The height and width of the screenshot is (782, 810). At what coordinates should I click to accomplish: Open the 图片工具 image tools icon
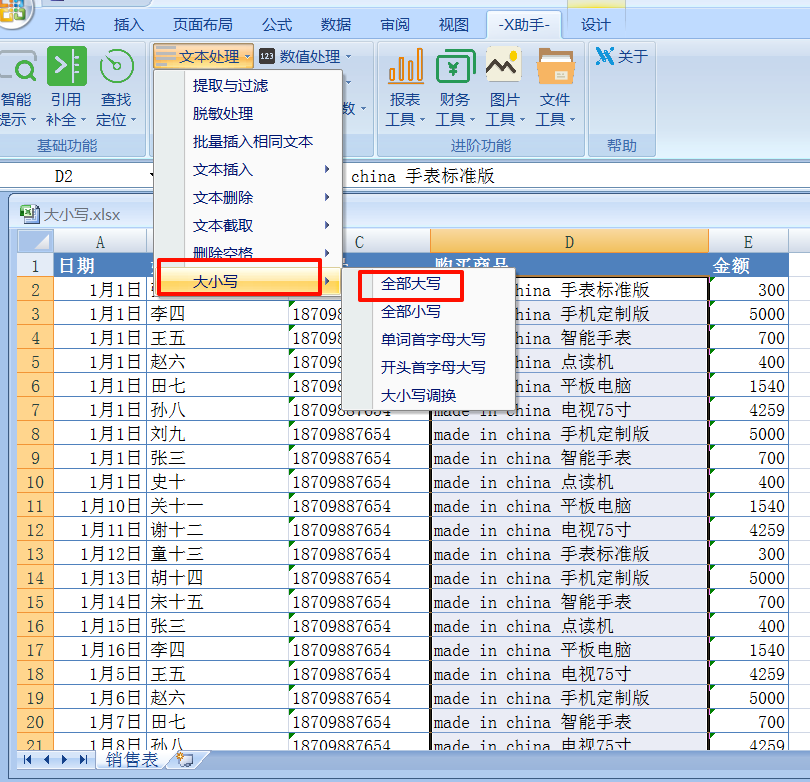(x=505, y=87)
